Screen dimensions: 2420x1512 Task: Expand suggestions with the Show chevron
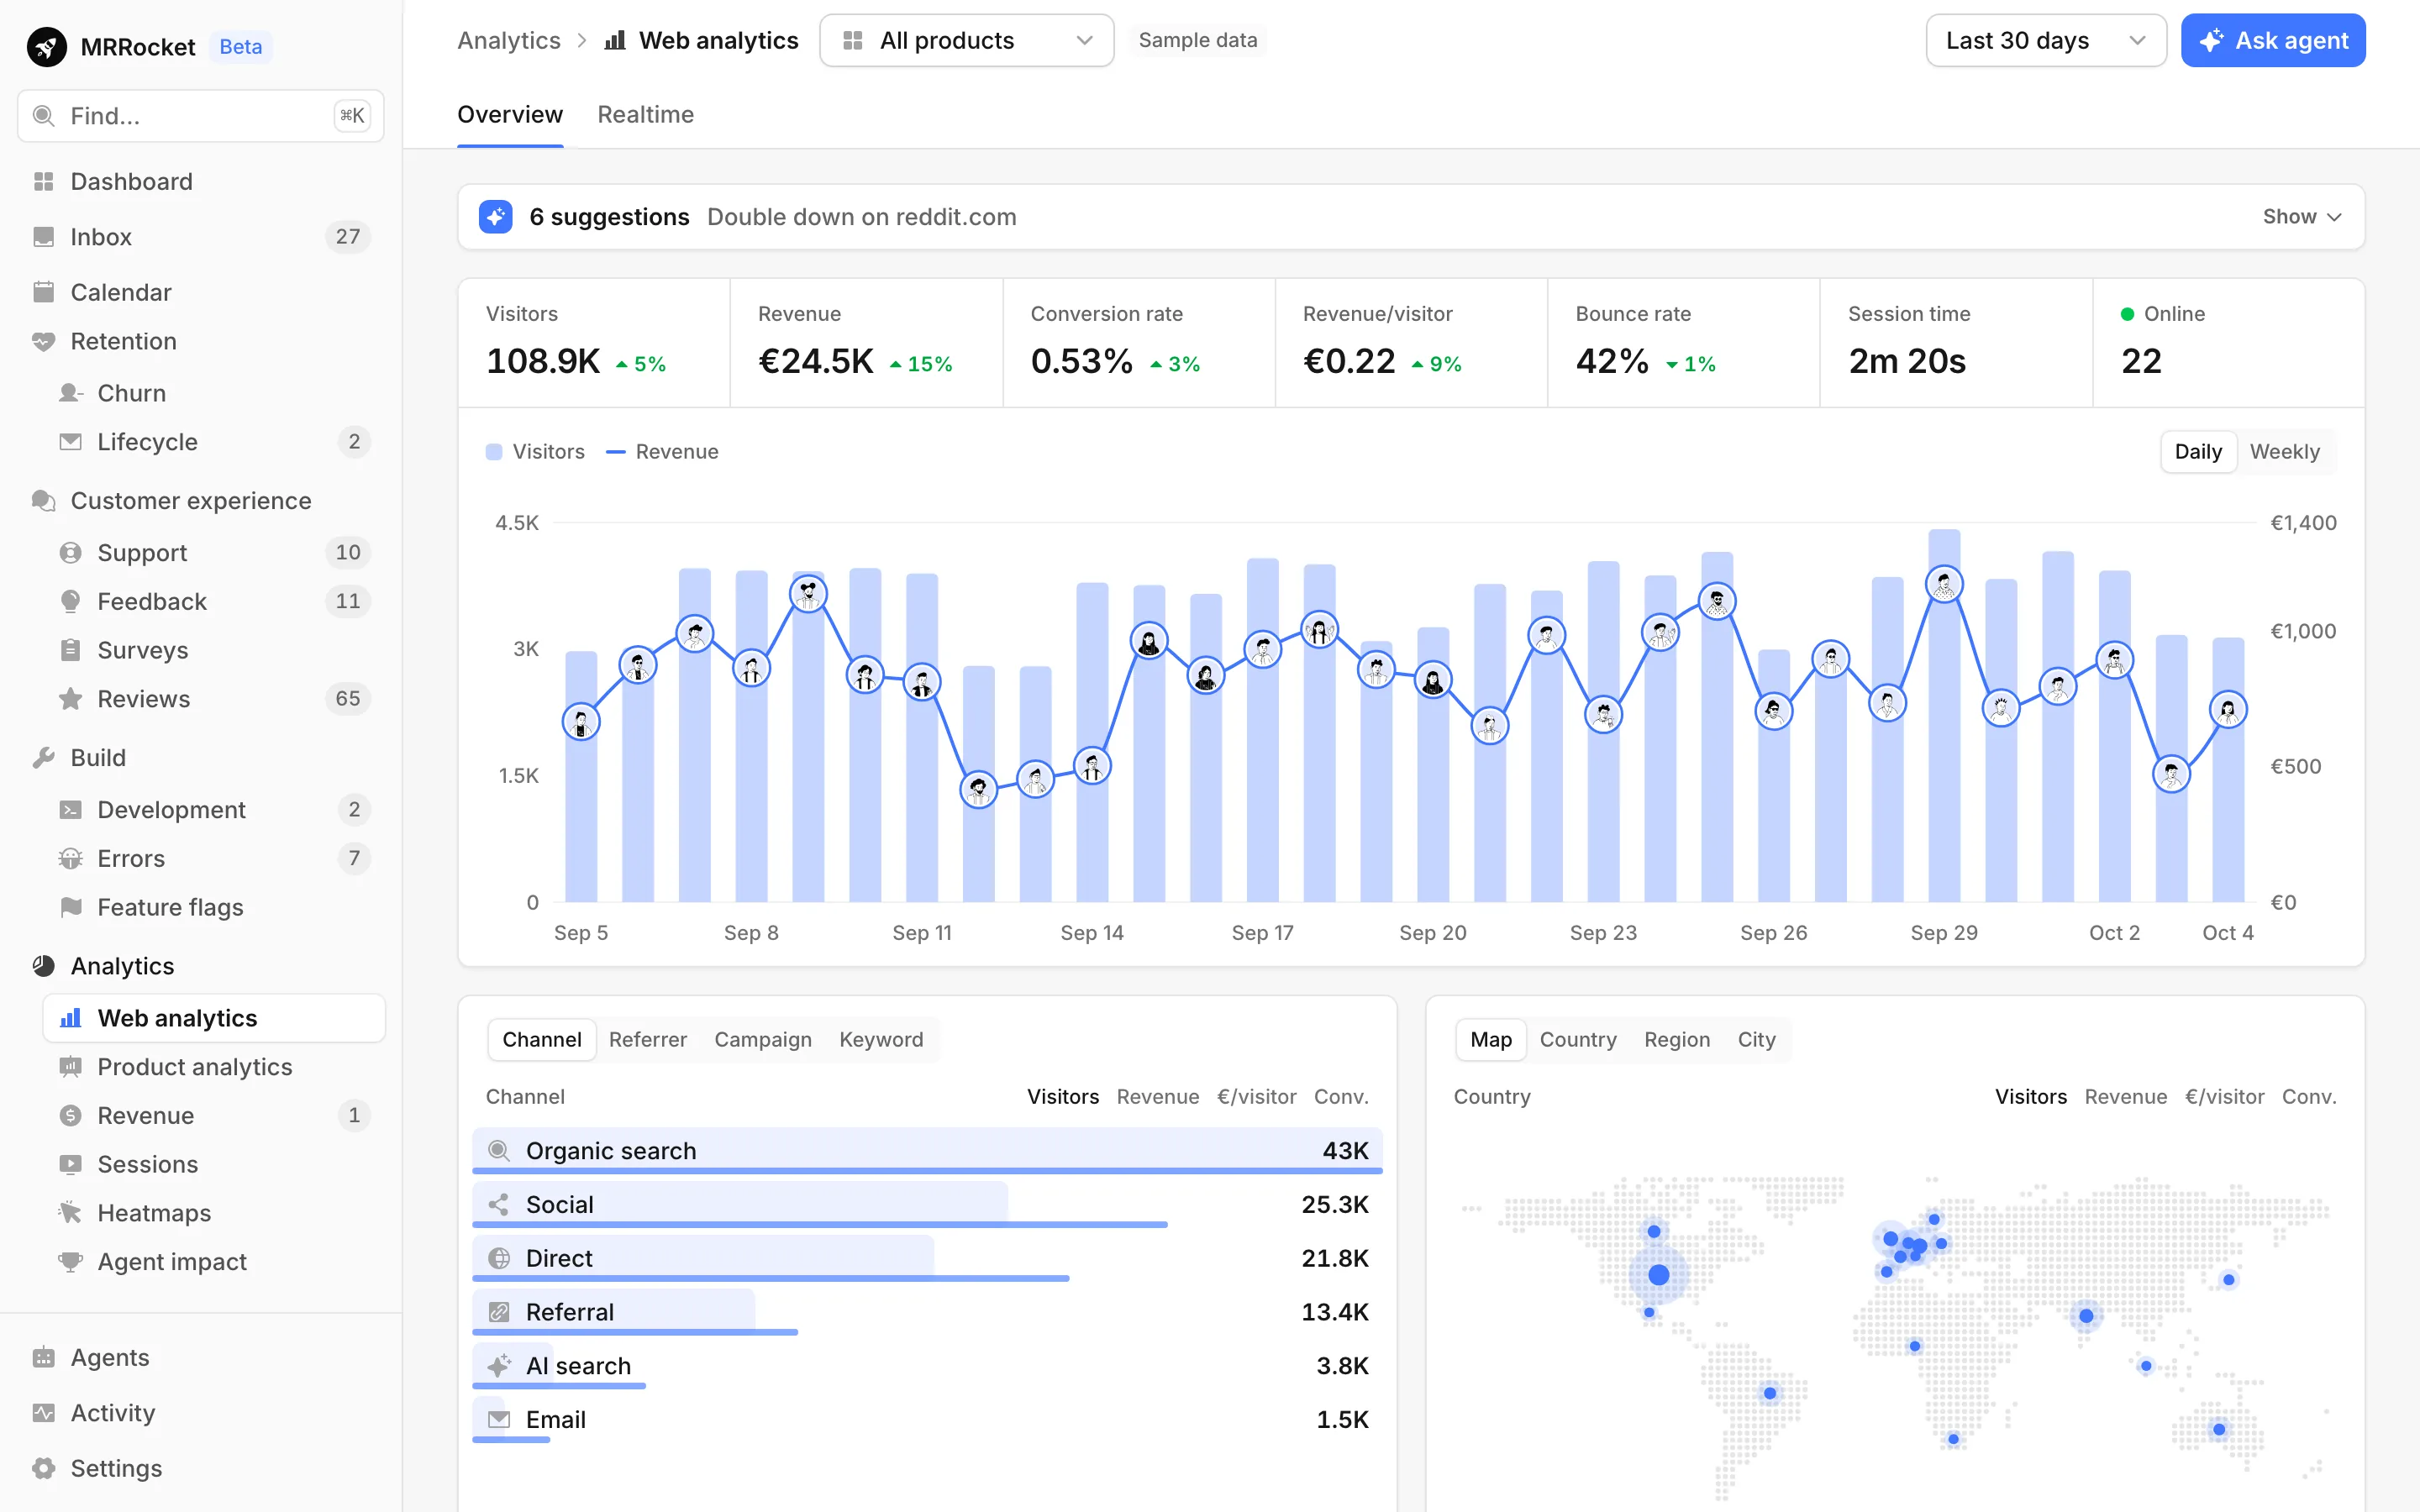click(2302, 217)
